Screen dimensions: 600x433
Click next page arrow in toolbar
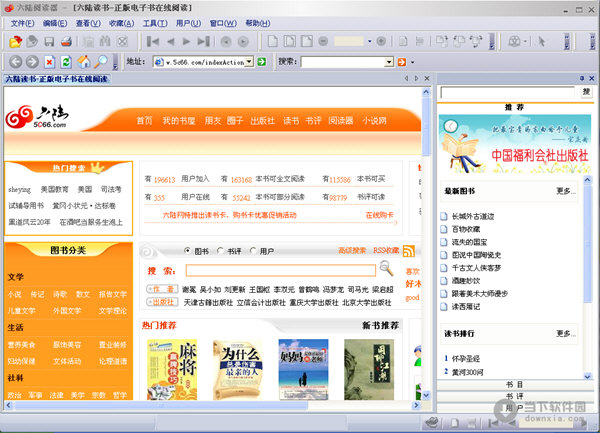[x=186, y=41]
